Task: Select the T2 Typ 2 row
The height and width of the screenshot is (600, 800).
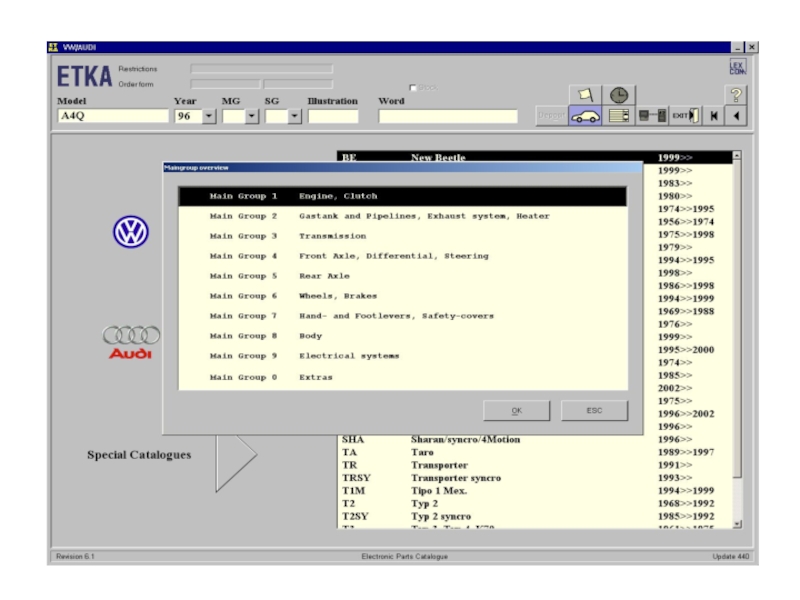Action: pyautogui.click(x=534, y=503)
